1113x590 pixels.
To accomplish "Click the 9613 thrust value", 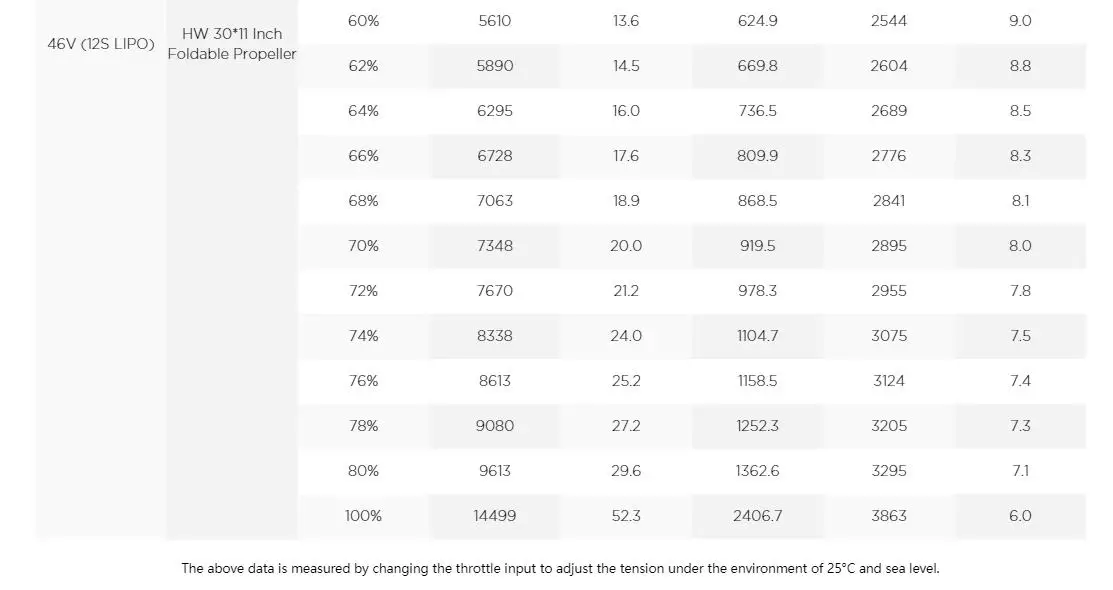I will point(495,471).
